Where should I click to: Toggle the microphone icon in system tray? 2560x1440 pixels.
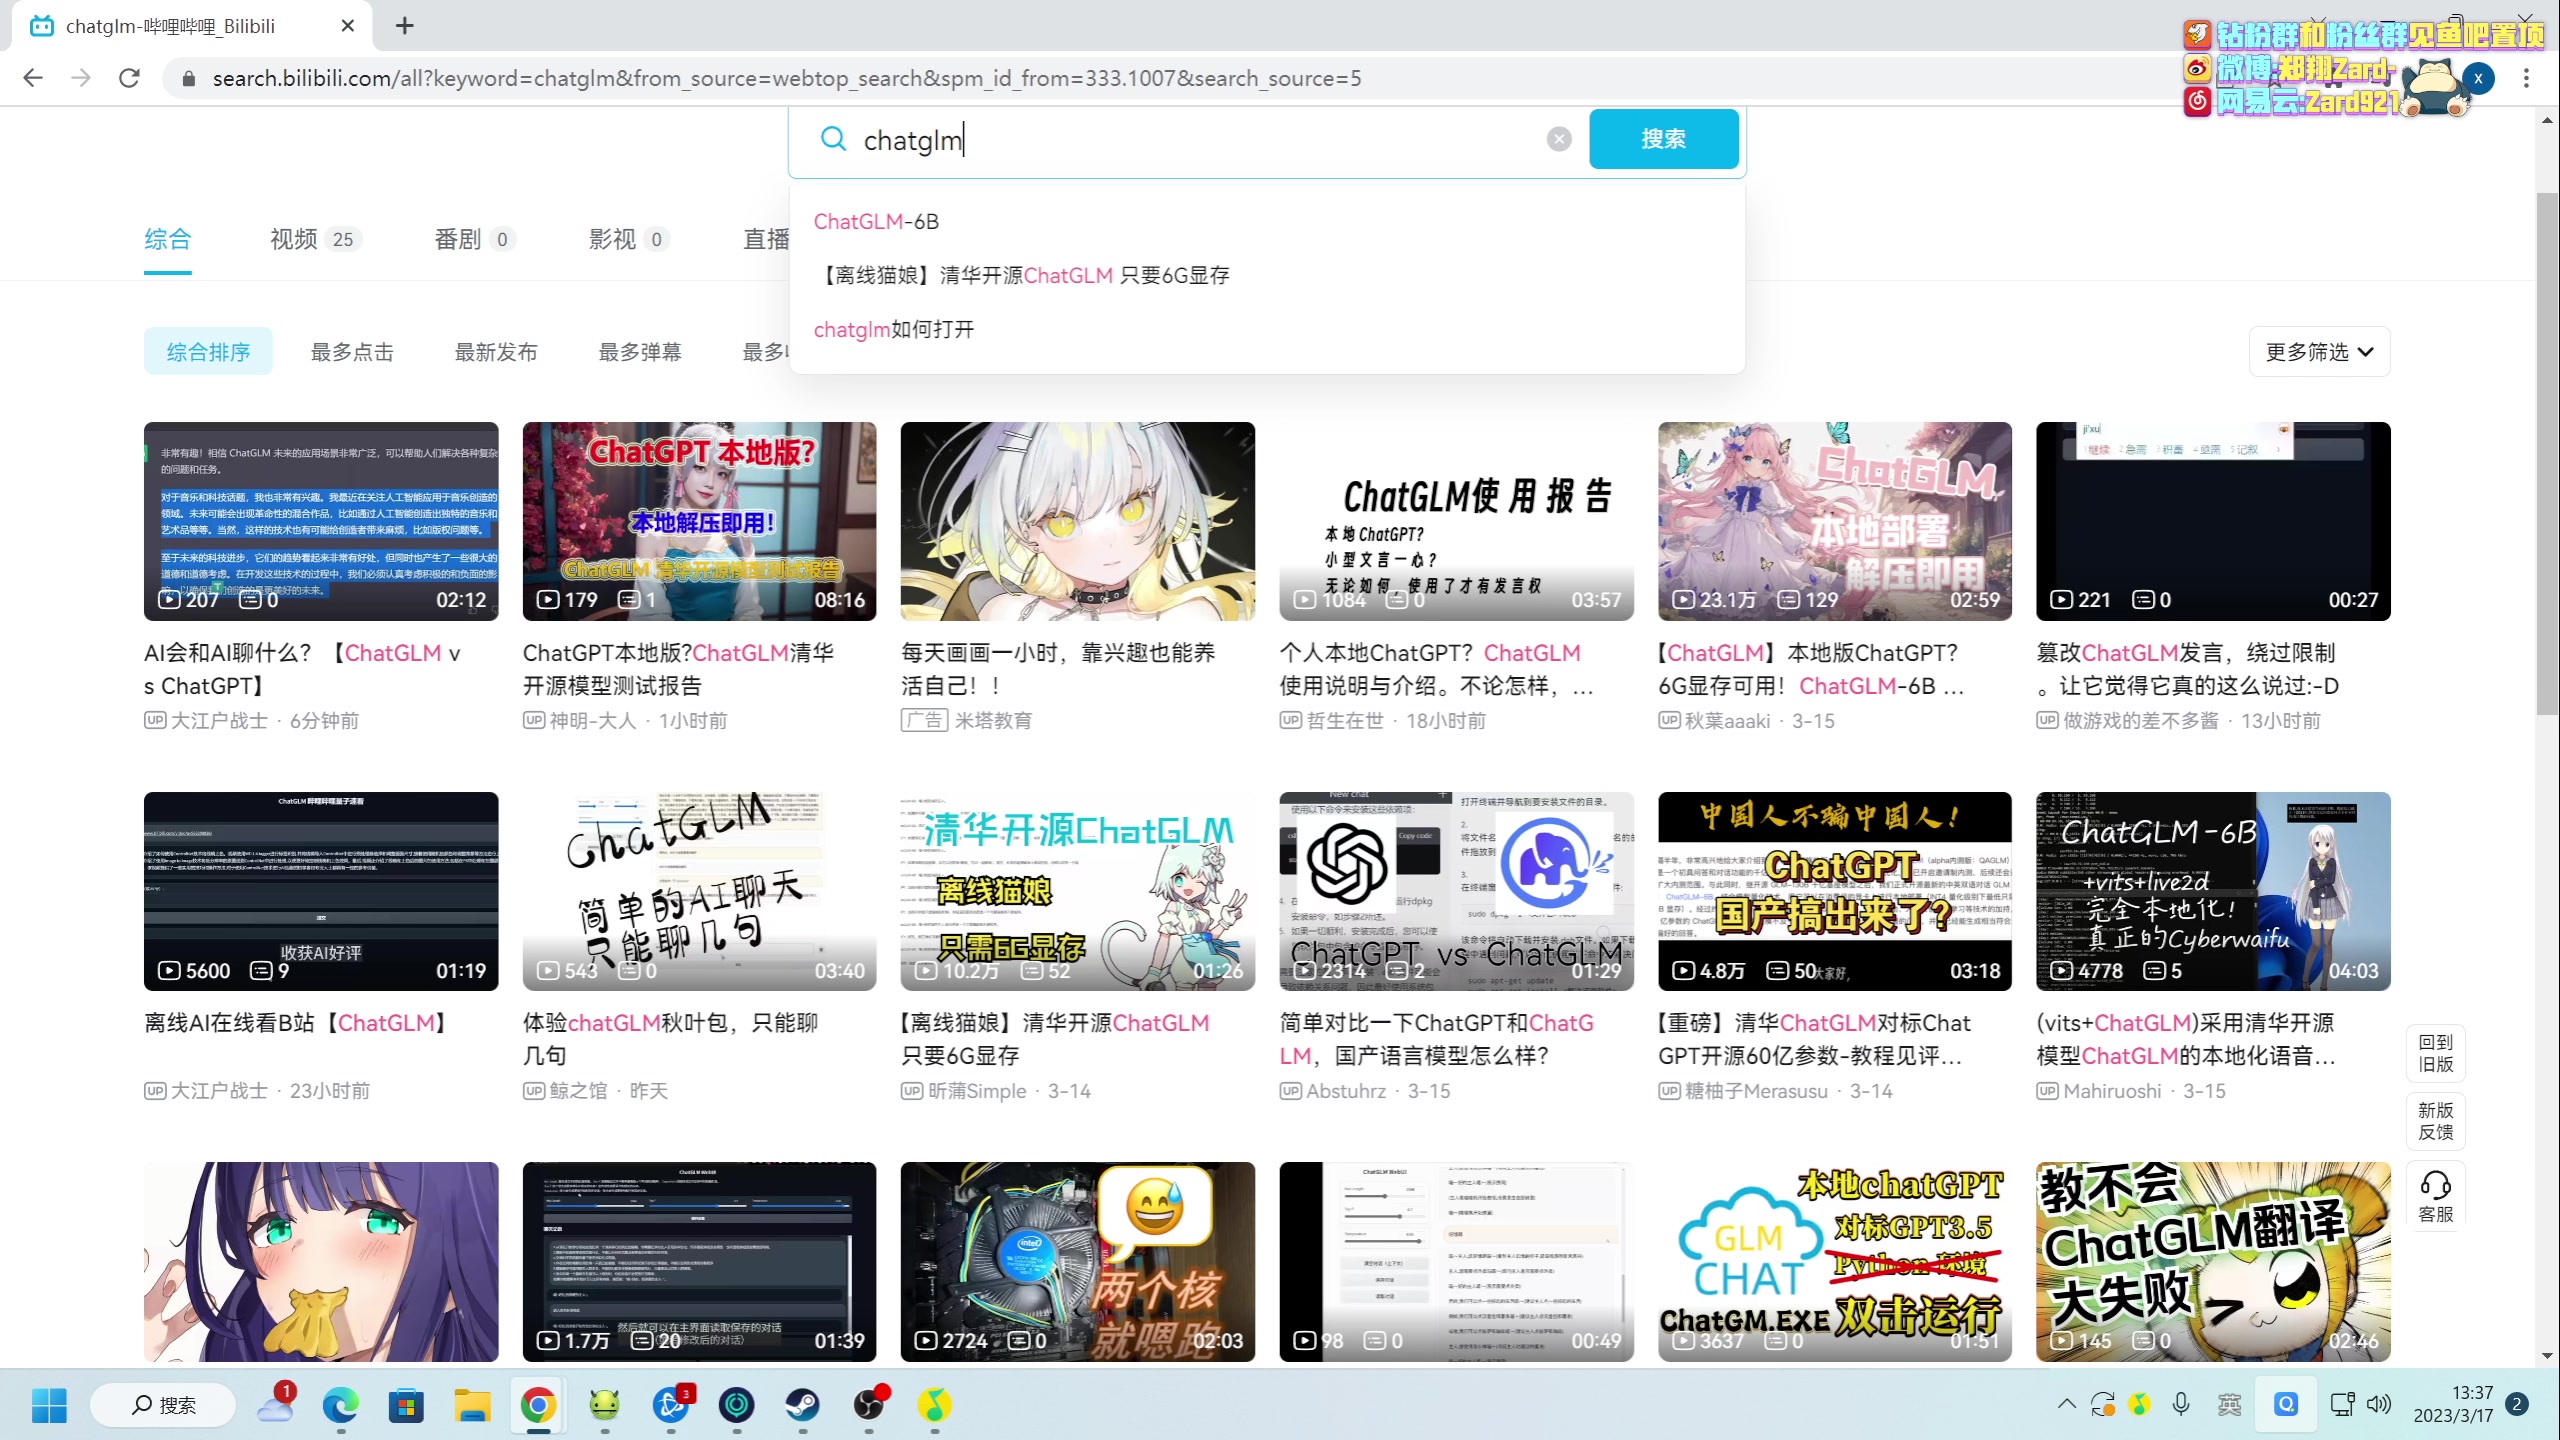[2181, 1404]
